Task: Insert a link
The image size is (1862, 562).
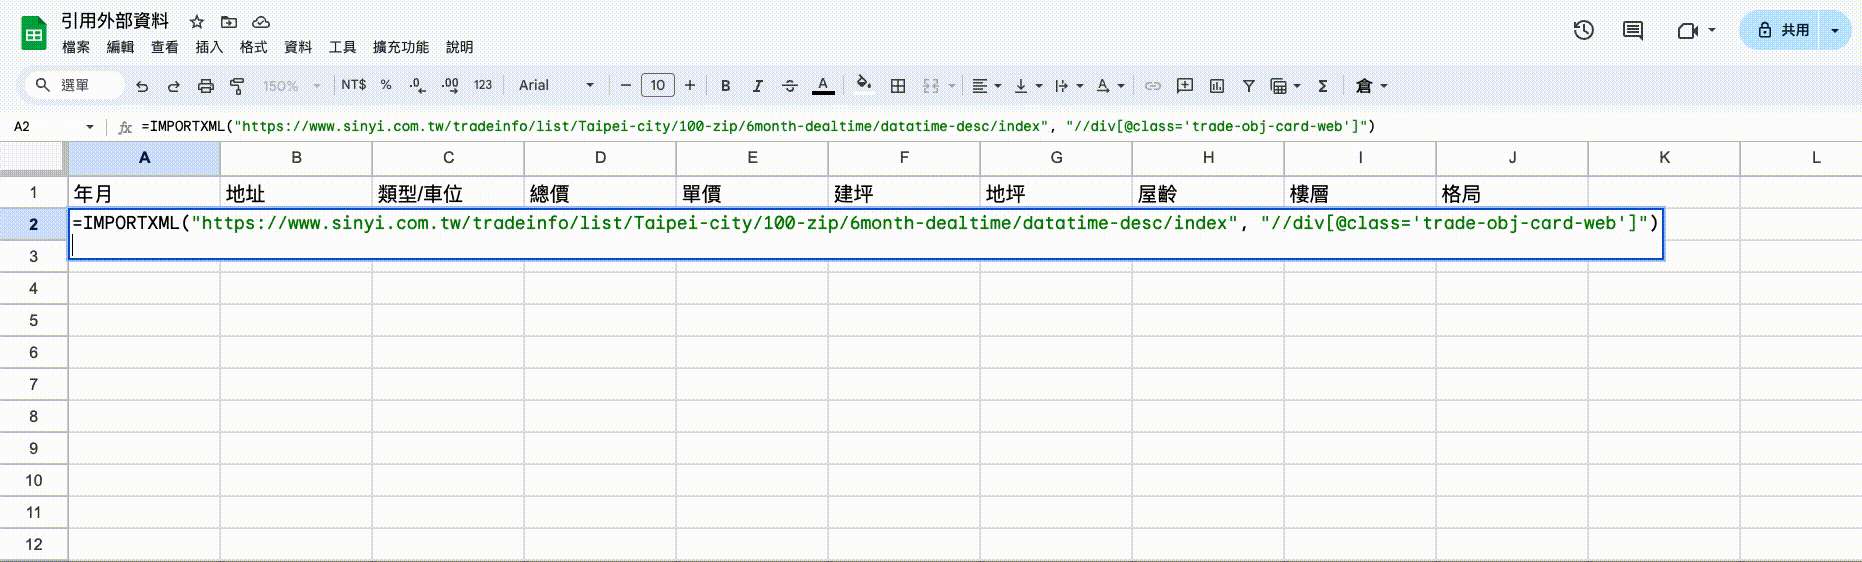Action: (x=1153, y=86)
